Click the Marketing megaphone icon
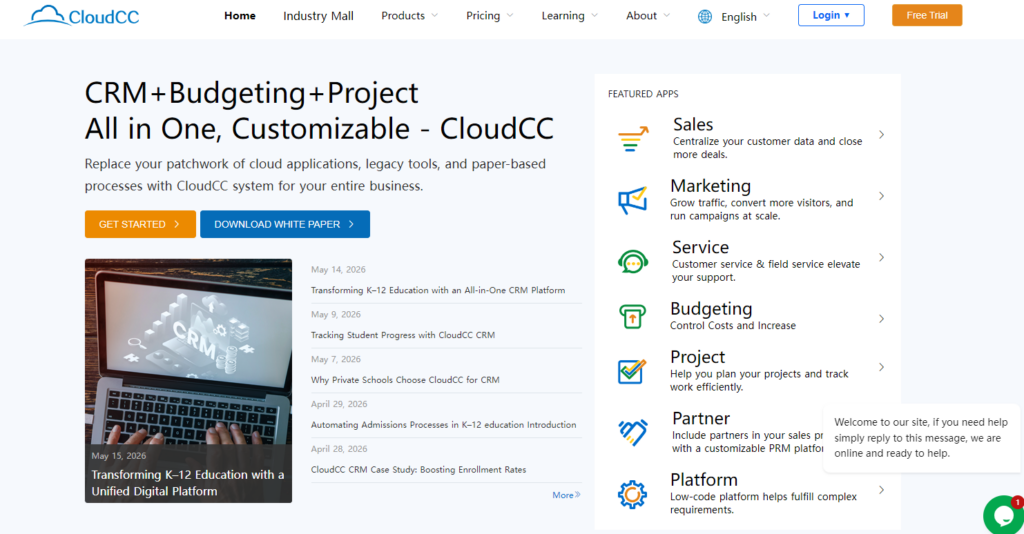 pyautogui.click(x=632, y=200)
